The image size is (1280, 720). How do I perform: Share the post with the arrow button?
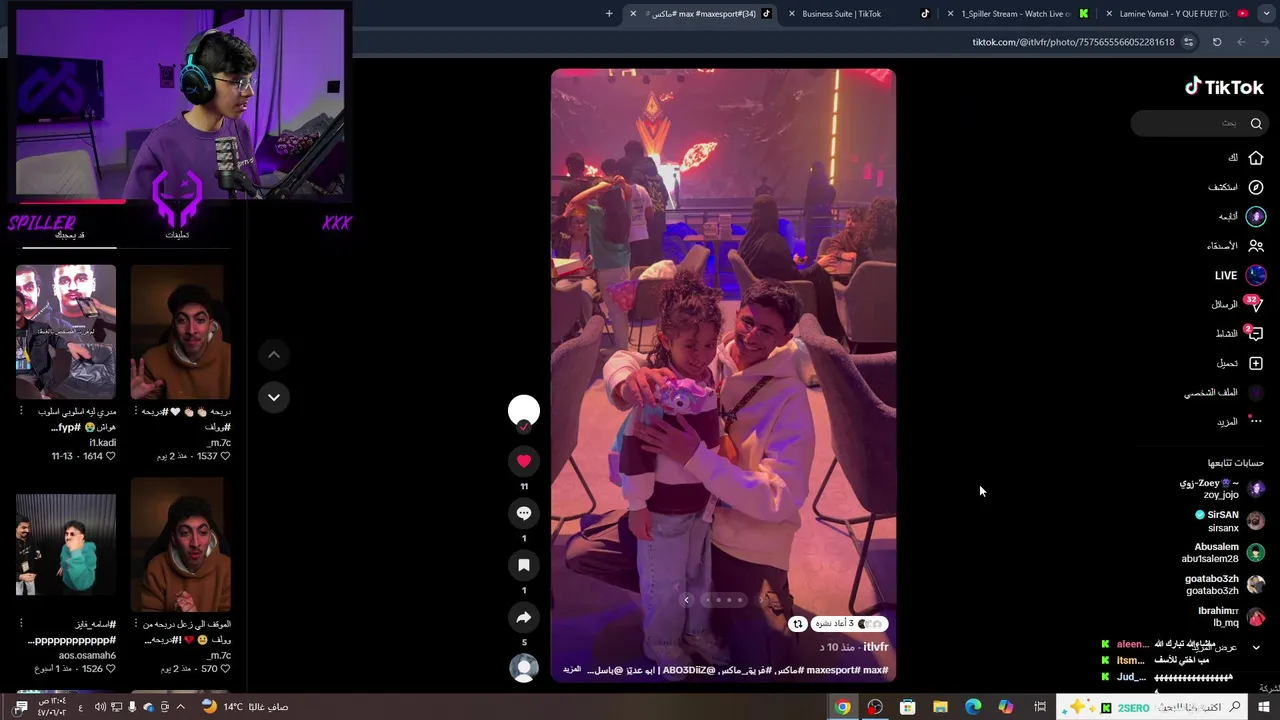point(524,617)
